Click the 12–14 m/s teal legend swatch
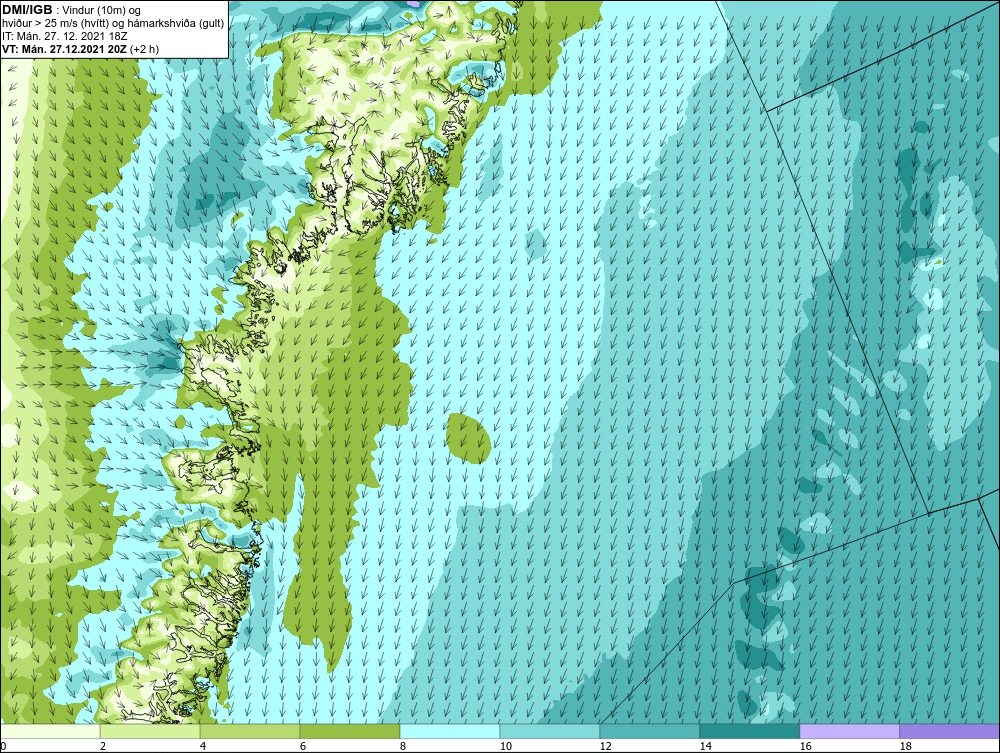 point(650,731)
